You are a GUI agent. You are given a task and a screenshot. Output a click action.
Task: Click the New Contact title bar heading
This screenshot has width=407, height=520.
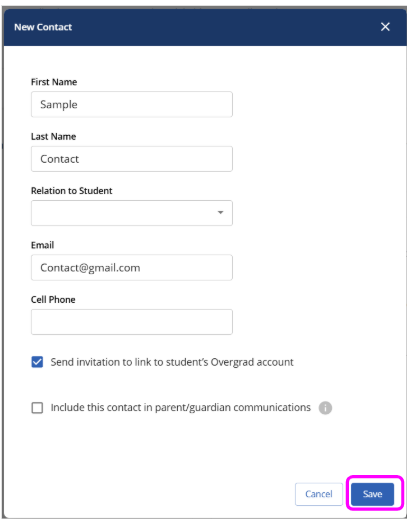click(43, 27)
